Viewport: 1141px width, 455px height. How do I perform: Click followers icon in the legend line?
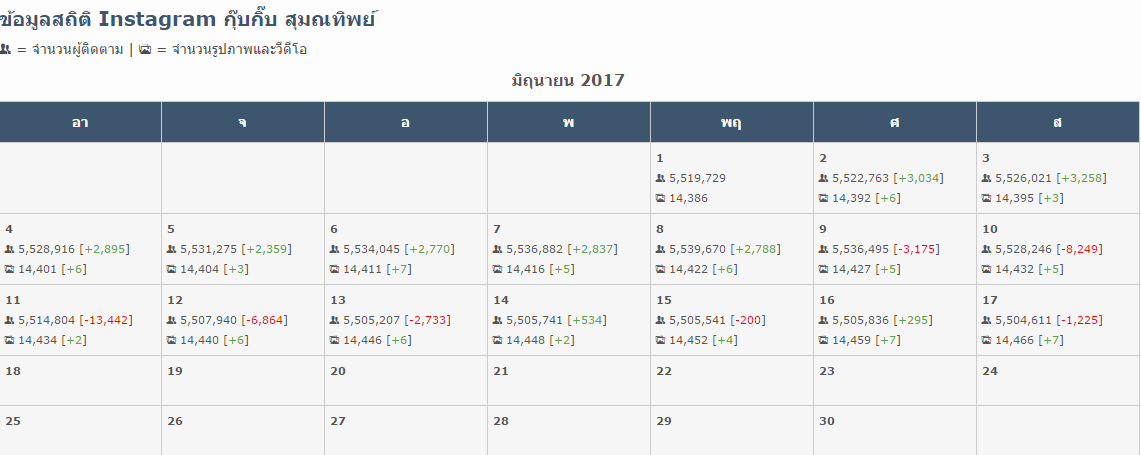5,50
